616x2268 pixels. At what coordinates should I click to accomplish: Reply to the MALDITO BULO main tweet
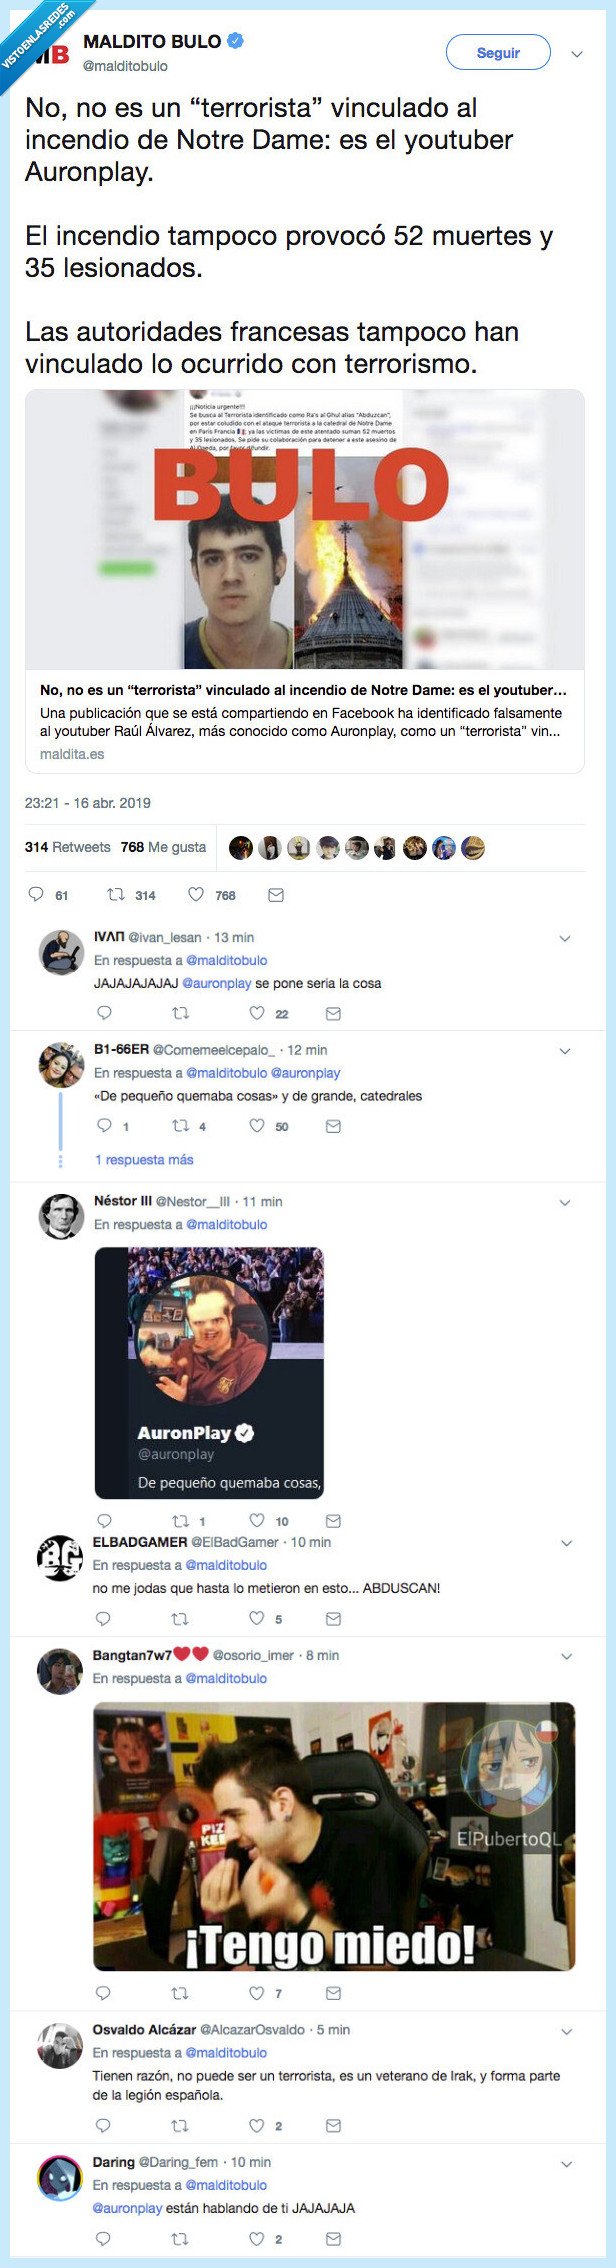click(x=36, y=894)
